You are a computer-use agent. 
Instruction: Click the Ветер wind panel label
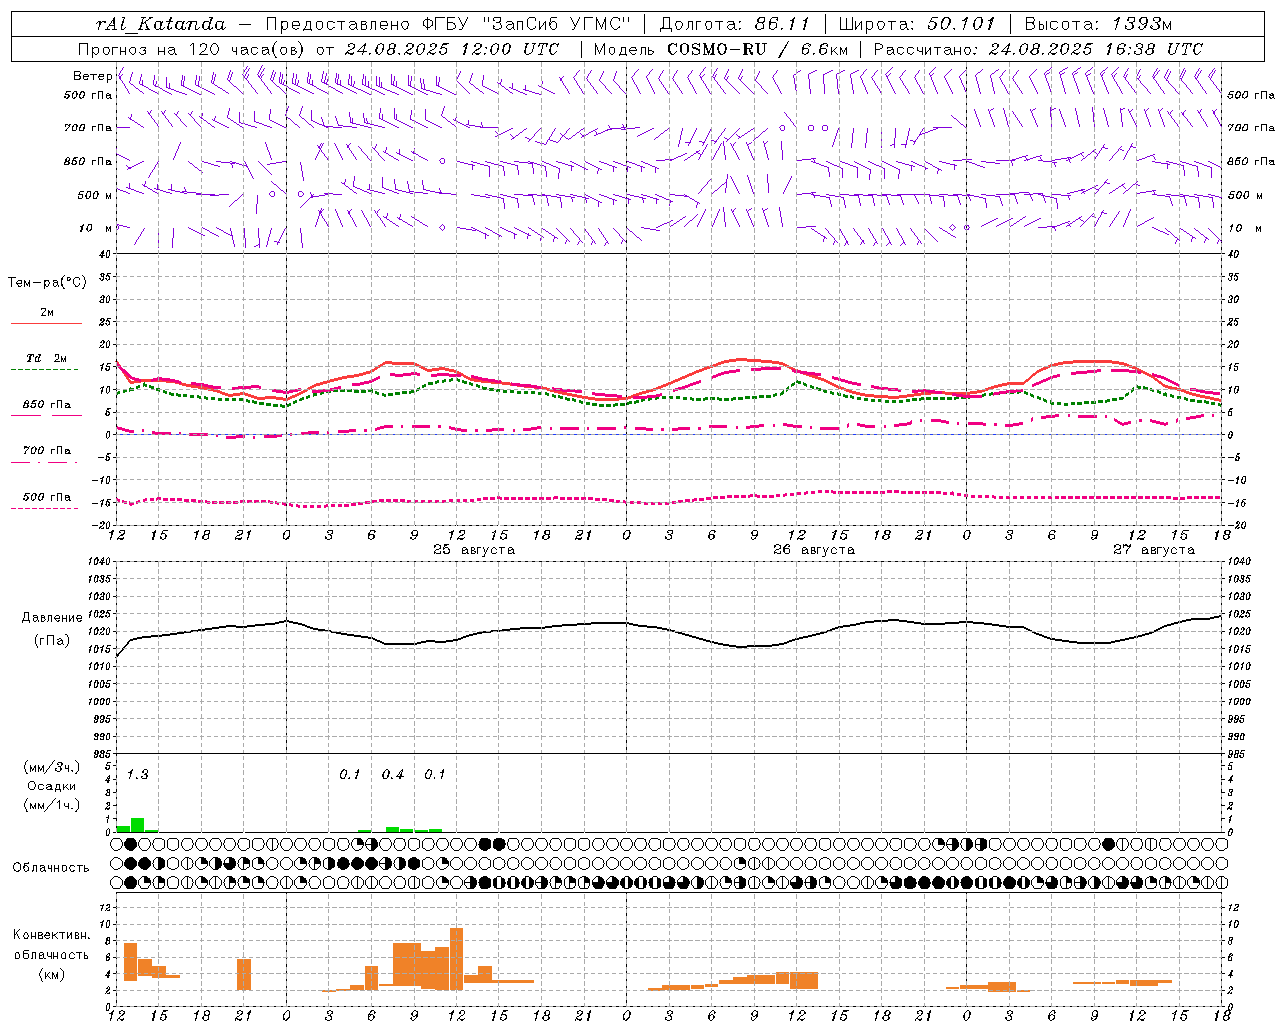[92, 76]
